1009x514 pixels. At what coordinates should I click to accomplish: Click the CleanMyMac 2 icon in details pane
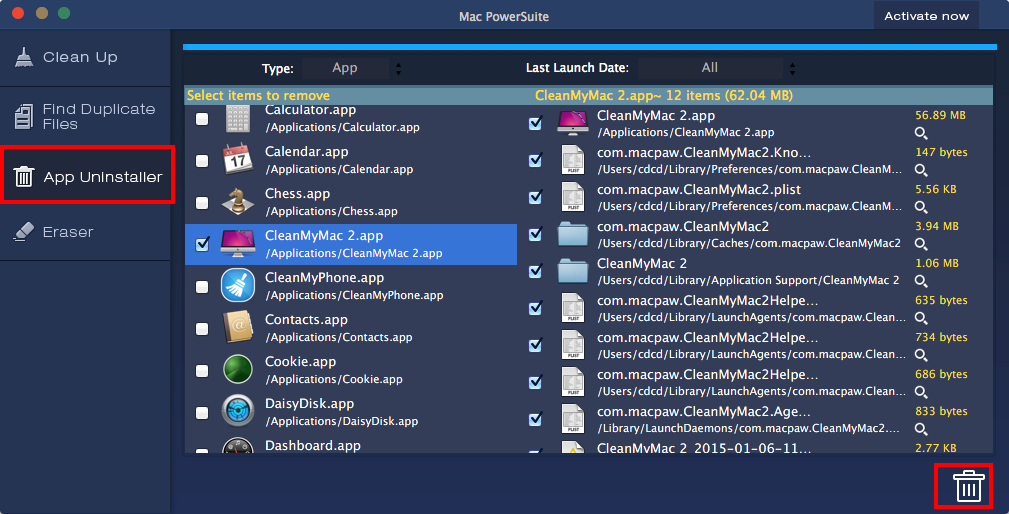(x=573, y=123)
